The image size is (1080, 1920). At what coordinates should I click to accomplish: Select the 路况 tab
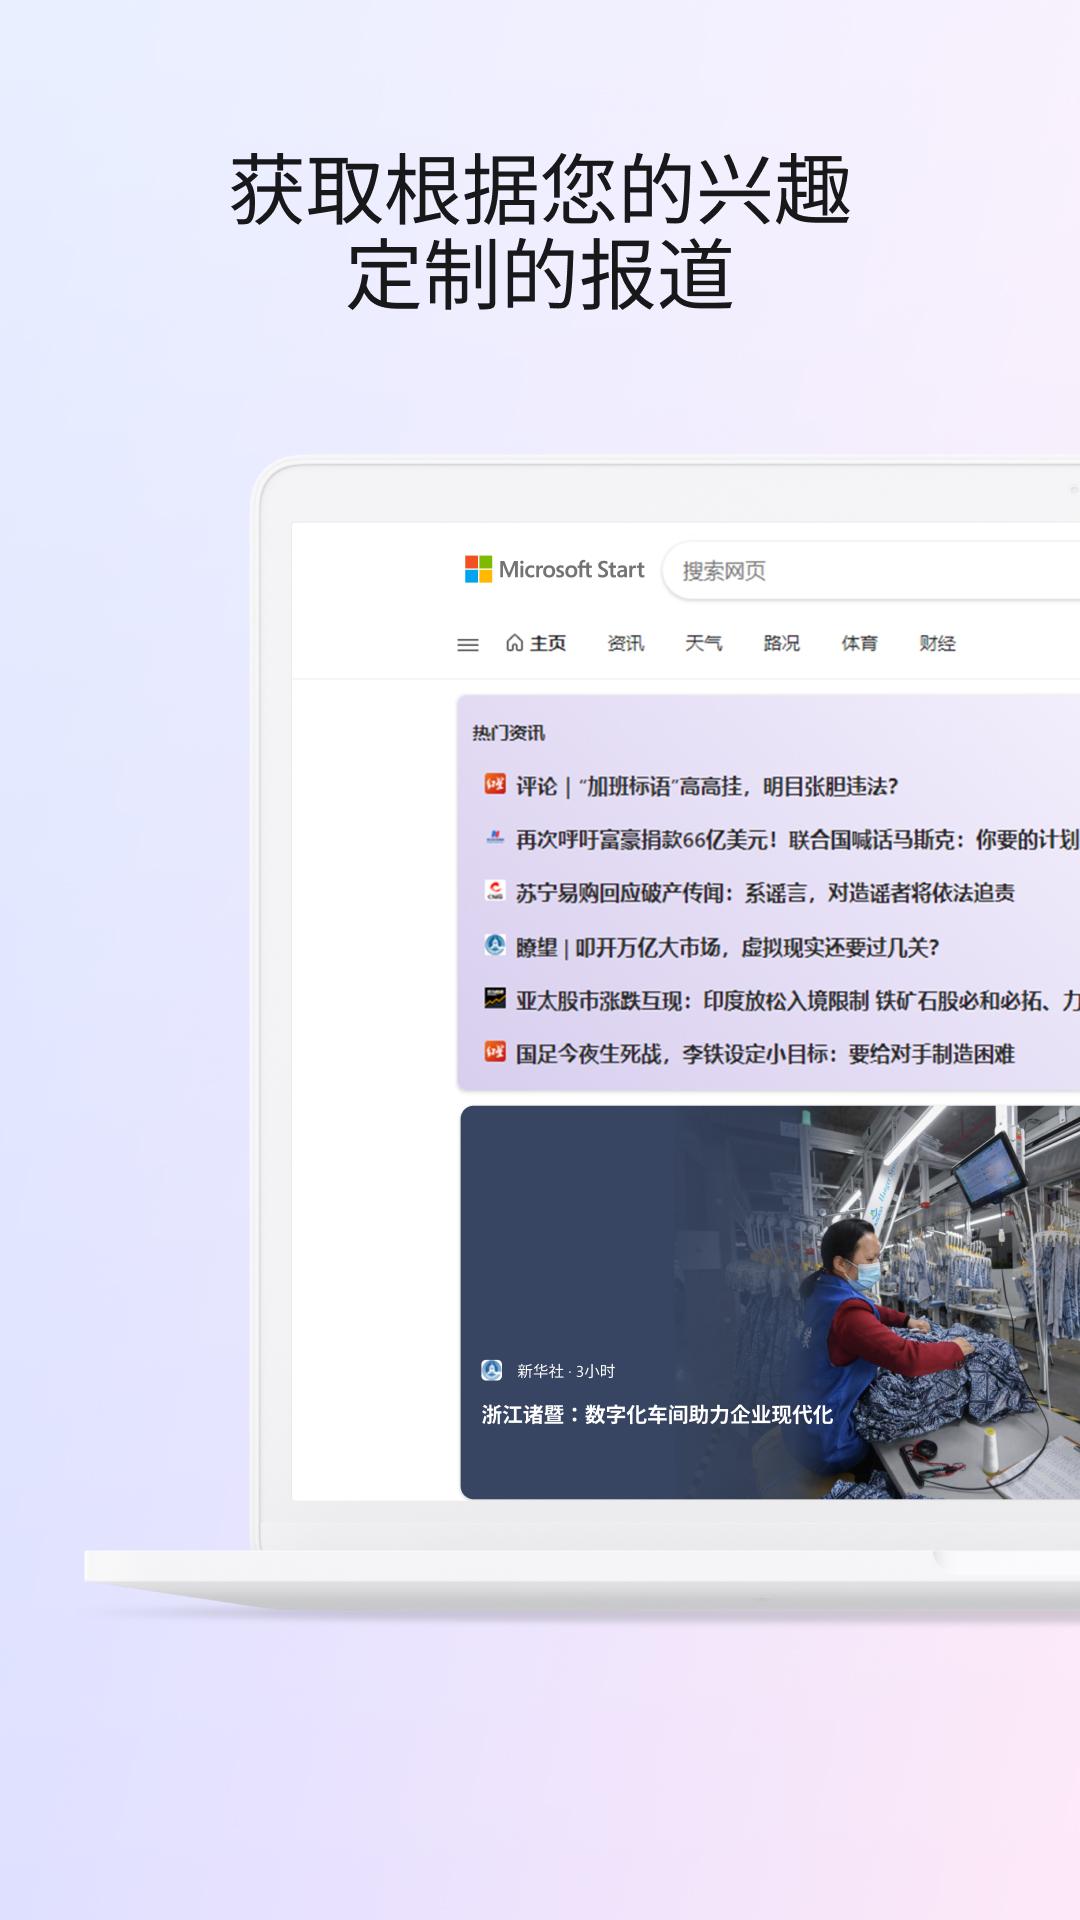[x=781, y=643]
